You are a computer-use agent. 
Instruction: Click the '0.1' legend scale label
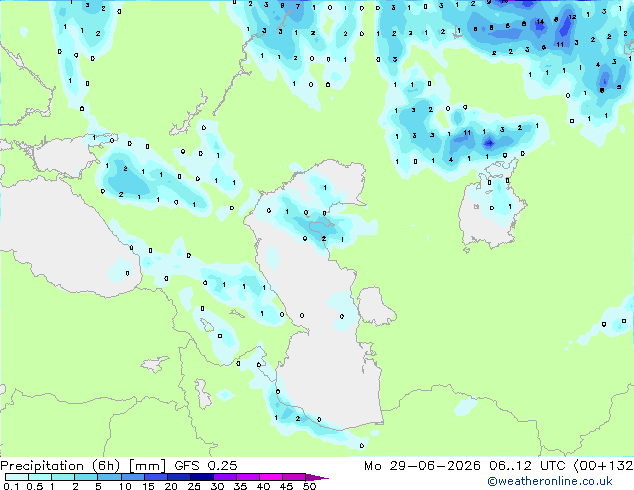point(11,486)
